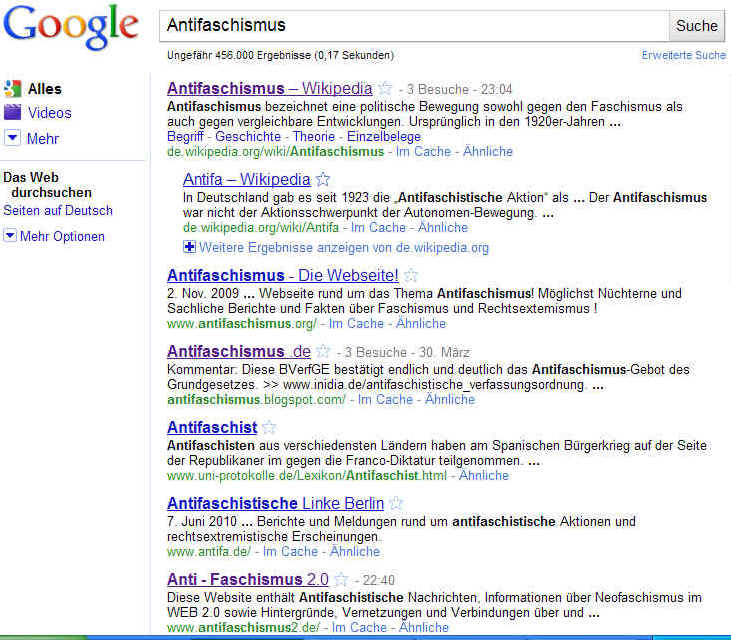The height and width of the screenshot is (640, 731).
Task: Open Mehr Optionen link
Action: [62, 236]
